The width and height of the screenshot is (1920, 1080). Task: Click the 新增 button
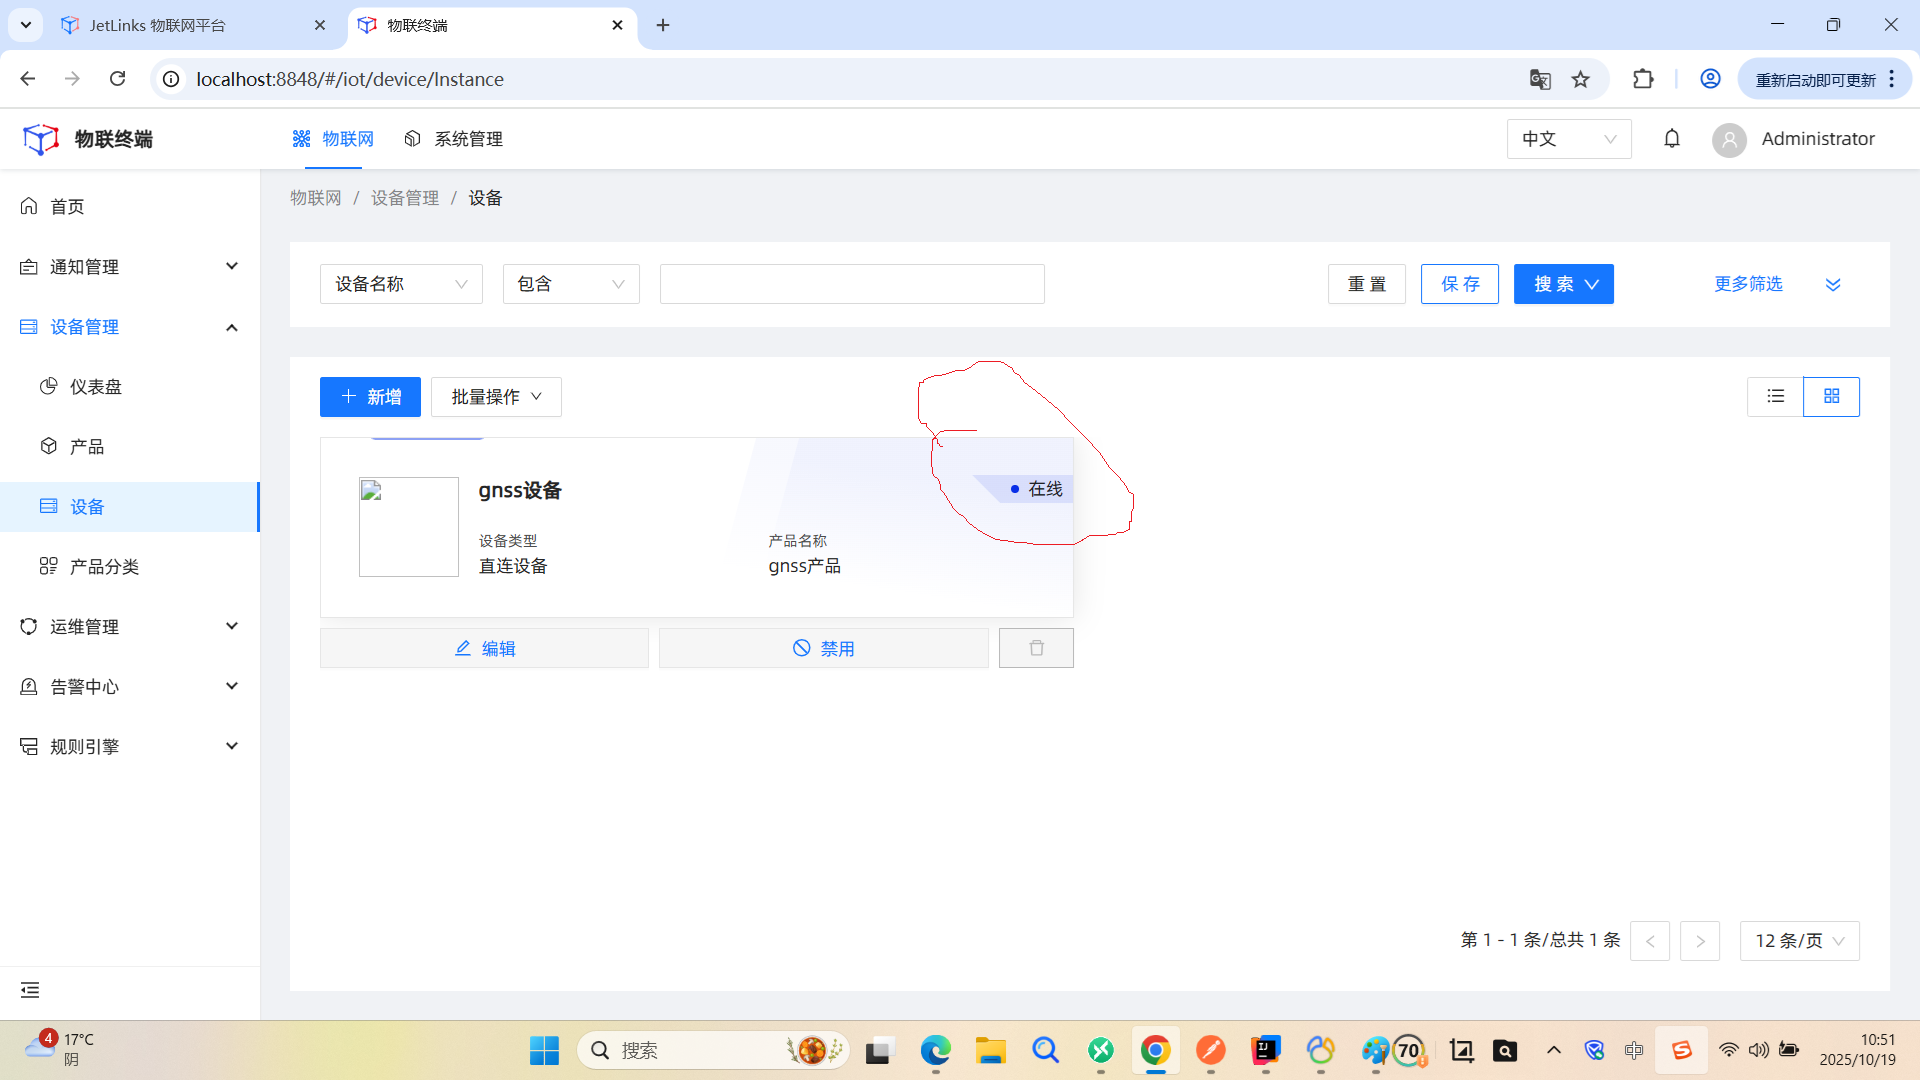(370, 396)
